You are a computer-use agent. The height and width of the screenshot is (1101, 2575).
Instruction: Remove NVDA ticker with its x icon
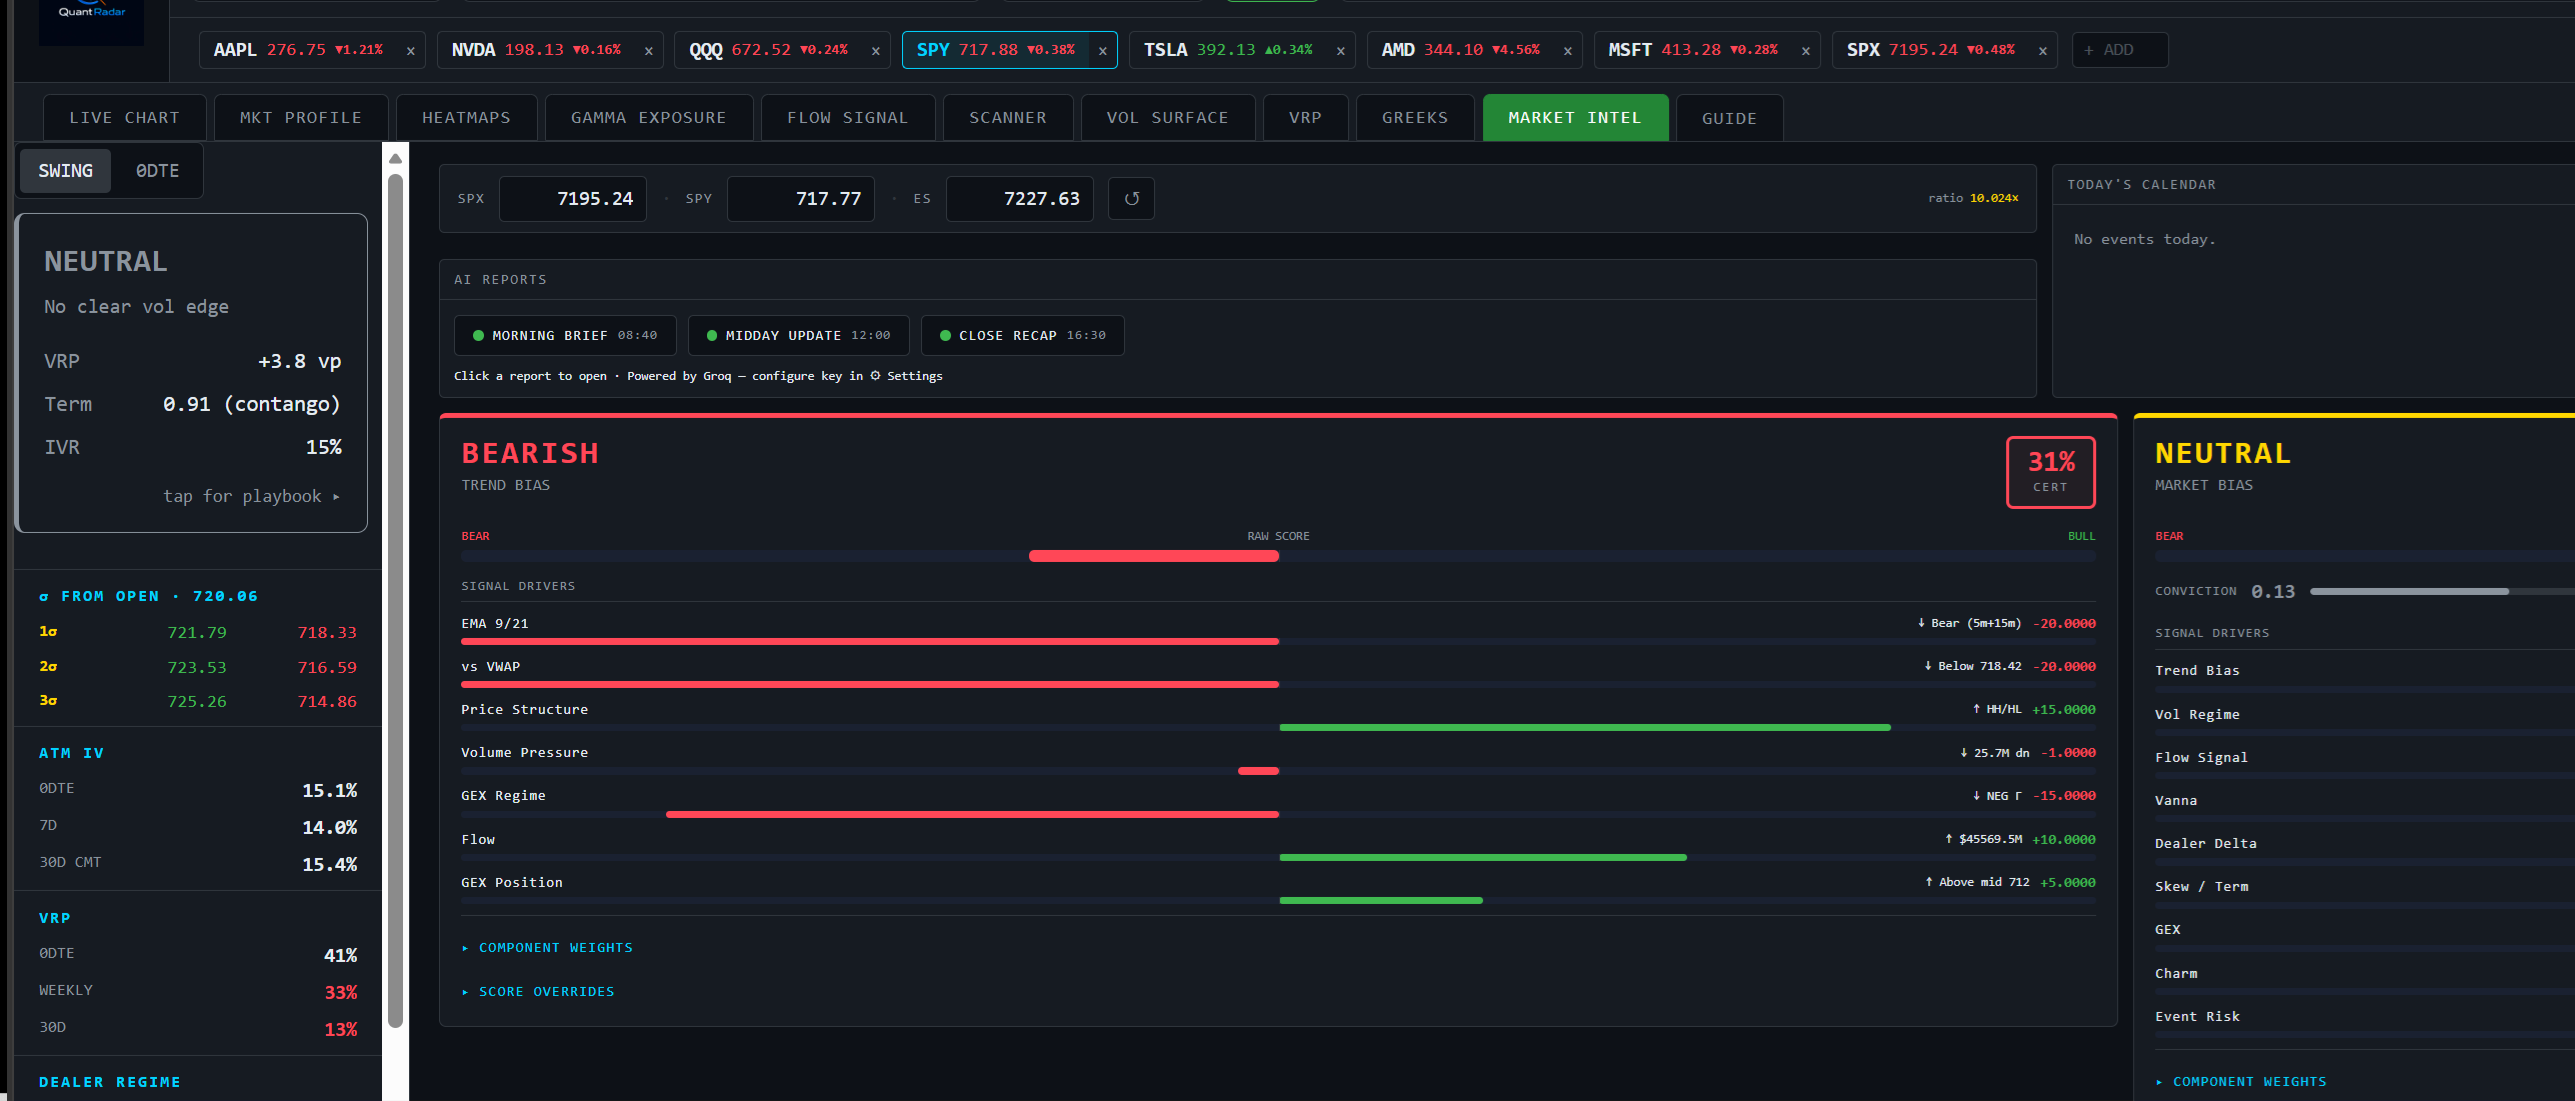click(x=648, y=51)
